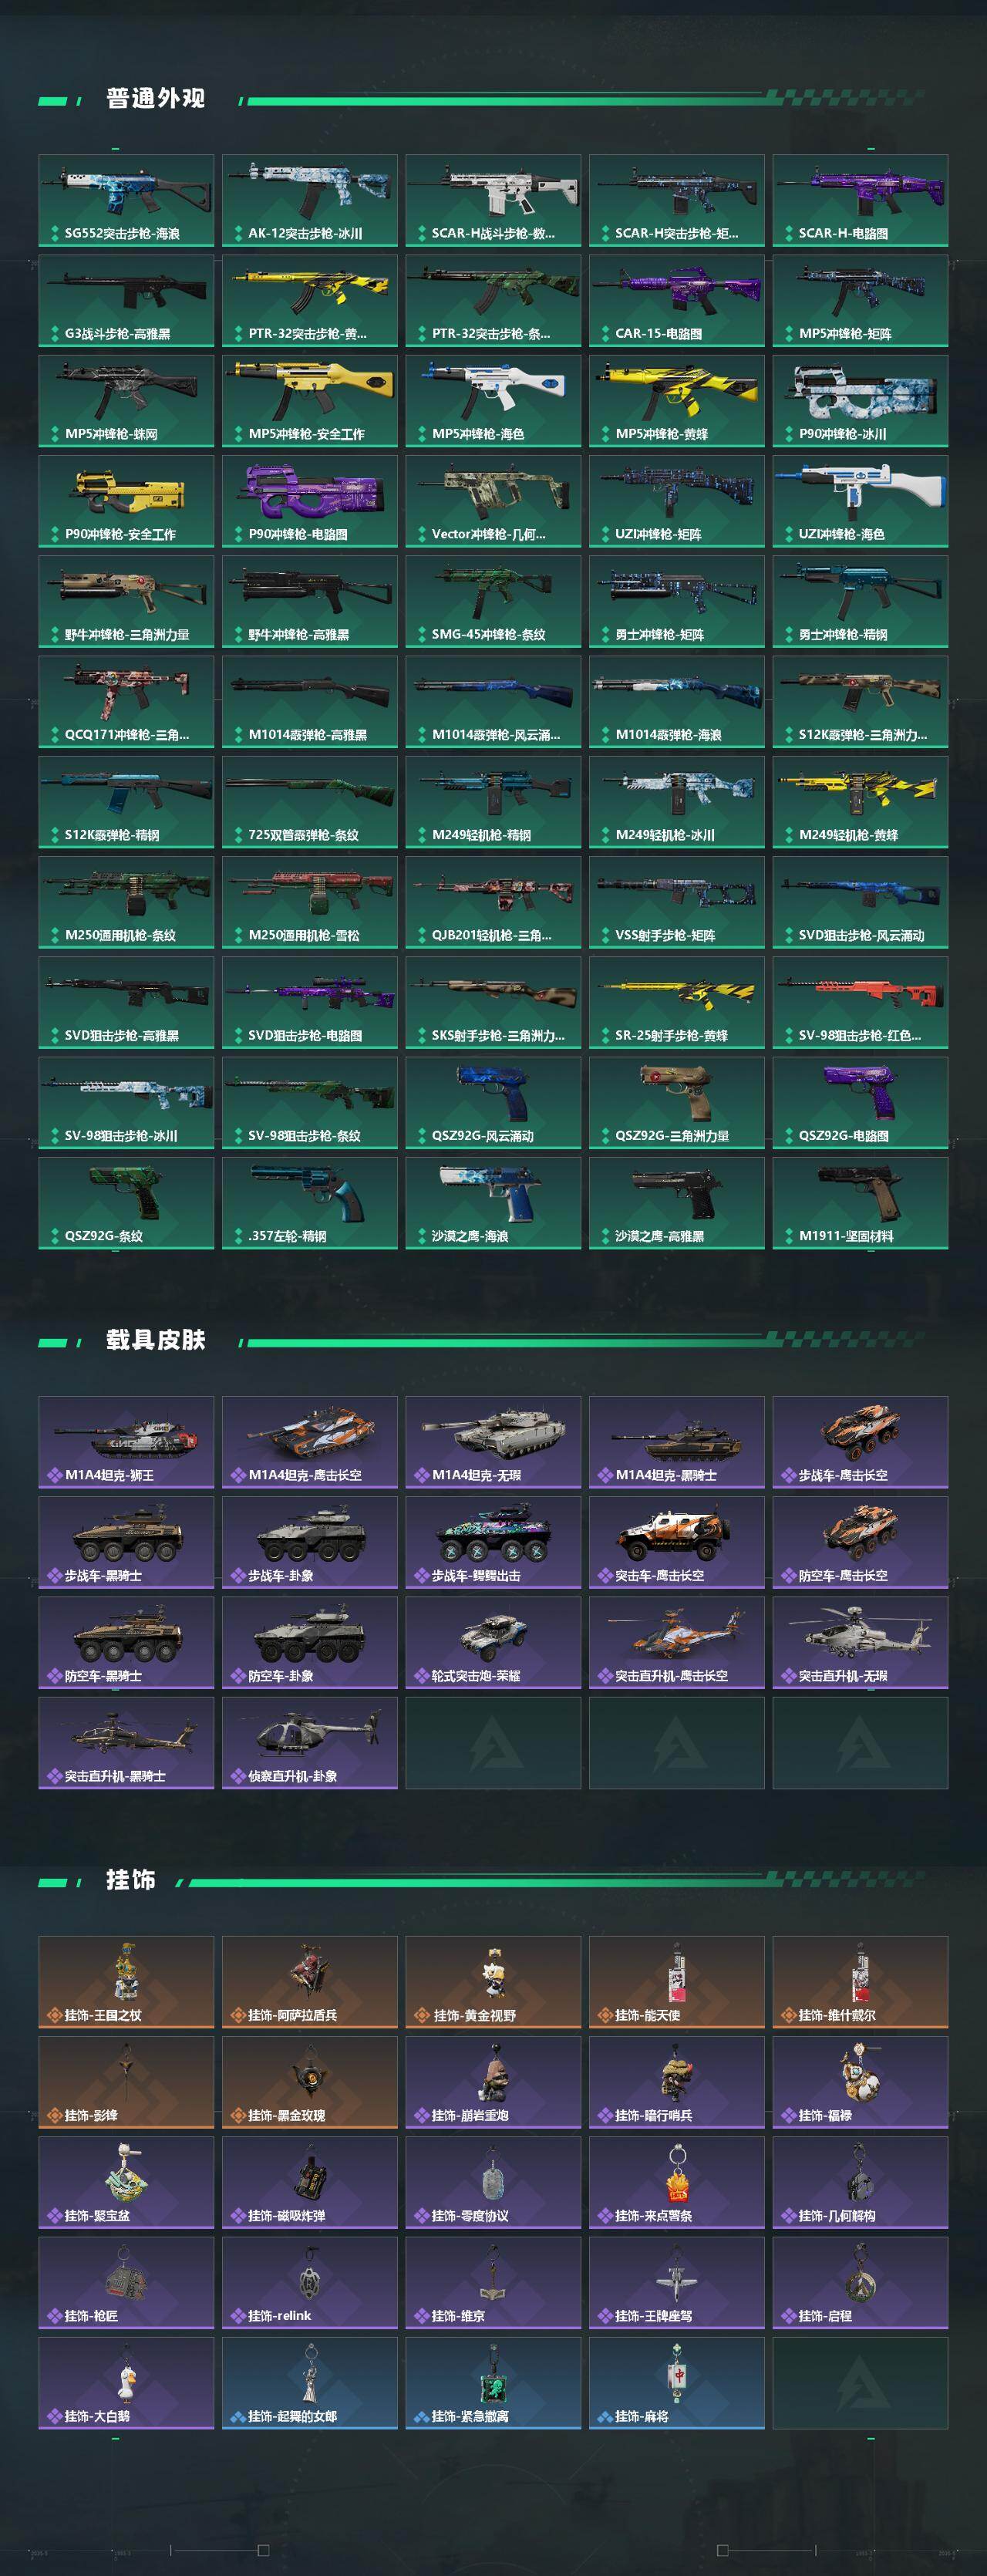Viewport: 987px width, 2576px height.
Task: Click the UZI冲锋枪-海色 skin tile
Action: [x=860, y=501]
